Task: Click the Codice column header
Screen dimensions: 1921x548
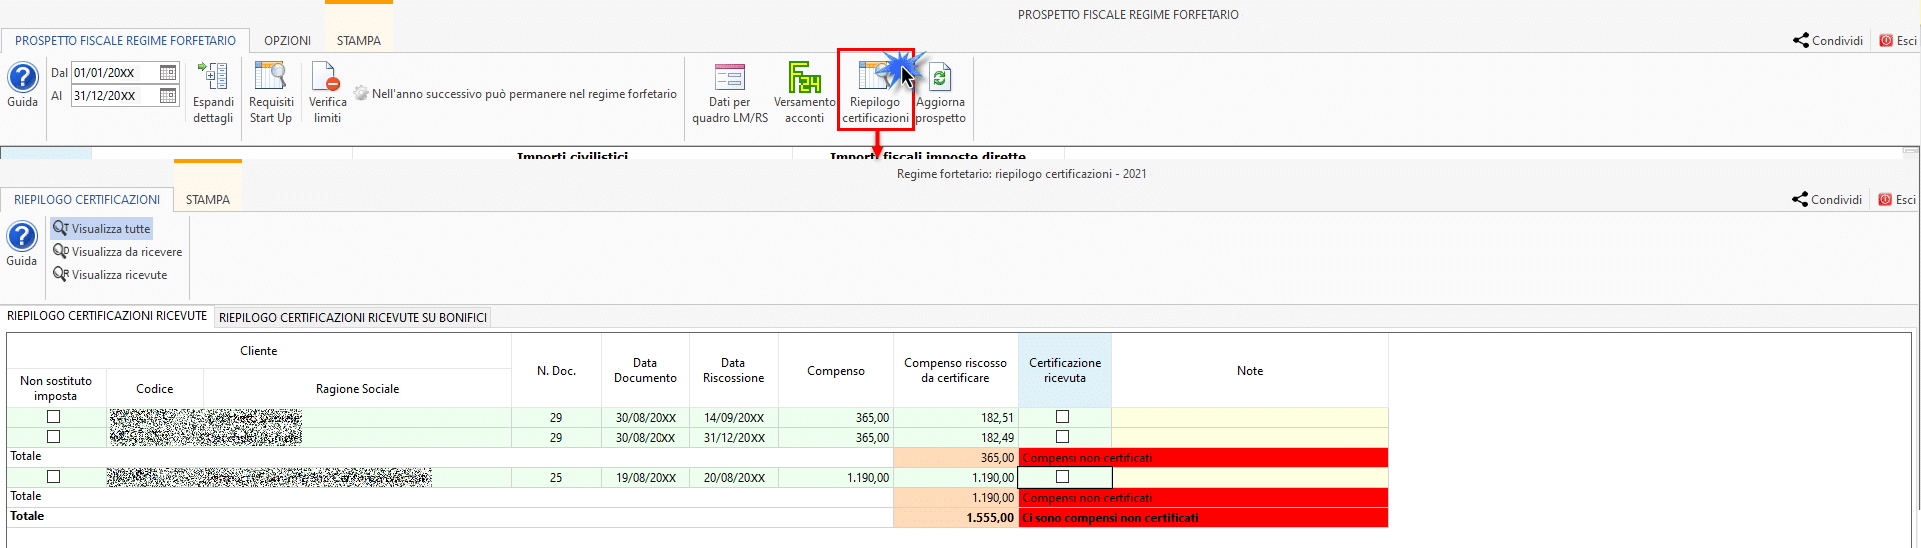Action: [155, 389]
